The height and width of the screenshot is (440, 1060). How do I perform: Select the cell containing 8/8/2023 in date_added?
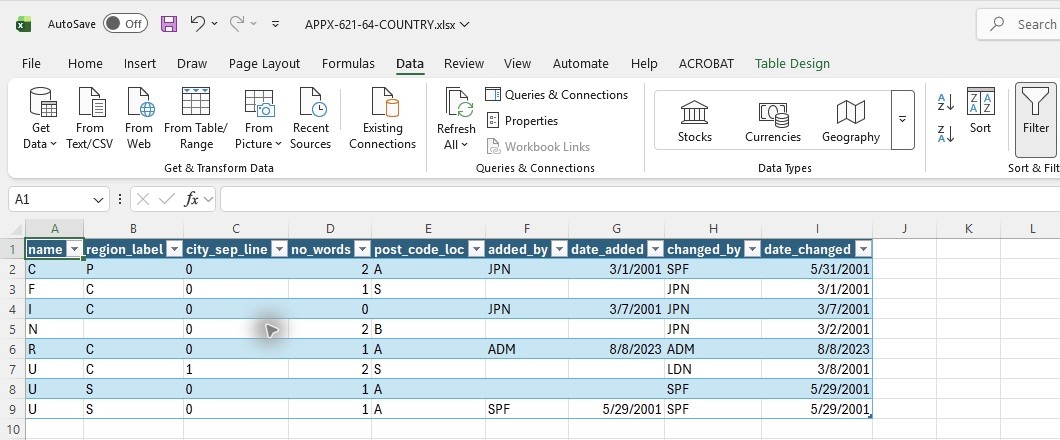pos(616,349)
